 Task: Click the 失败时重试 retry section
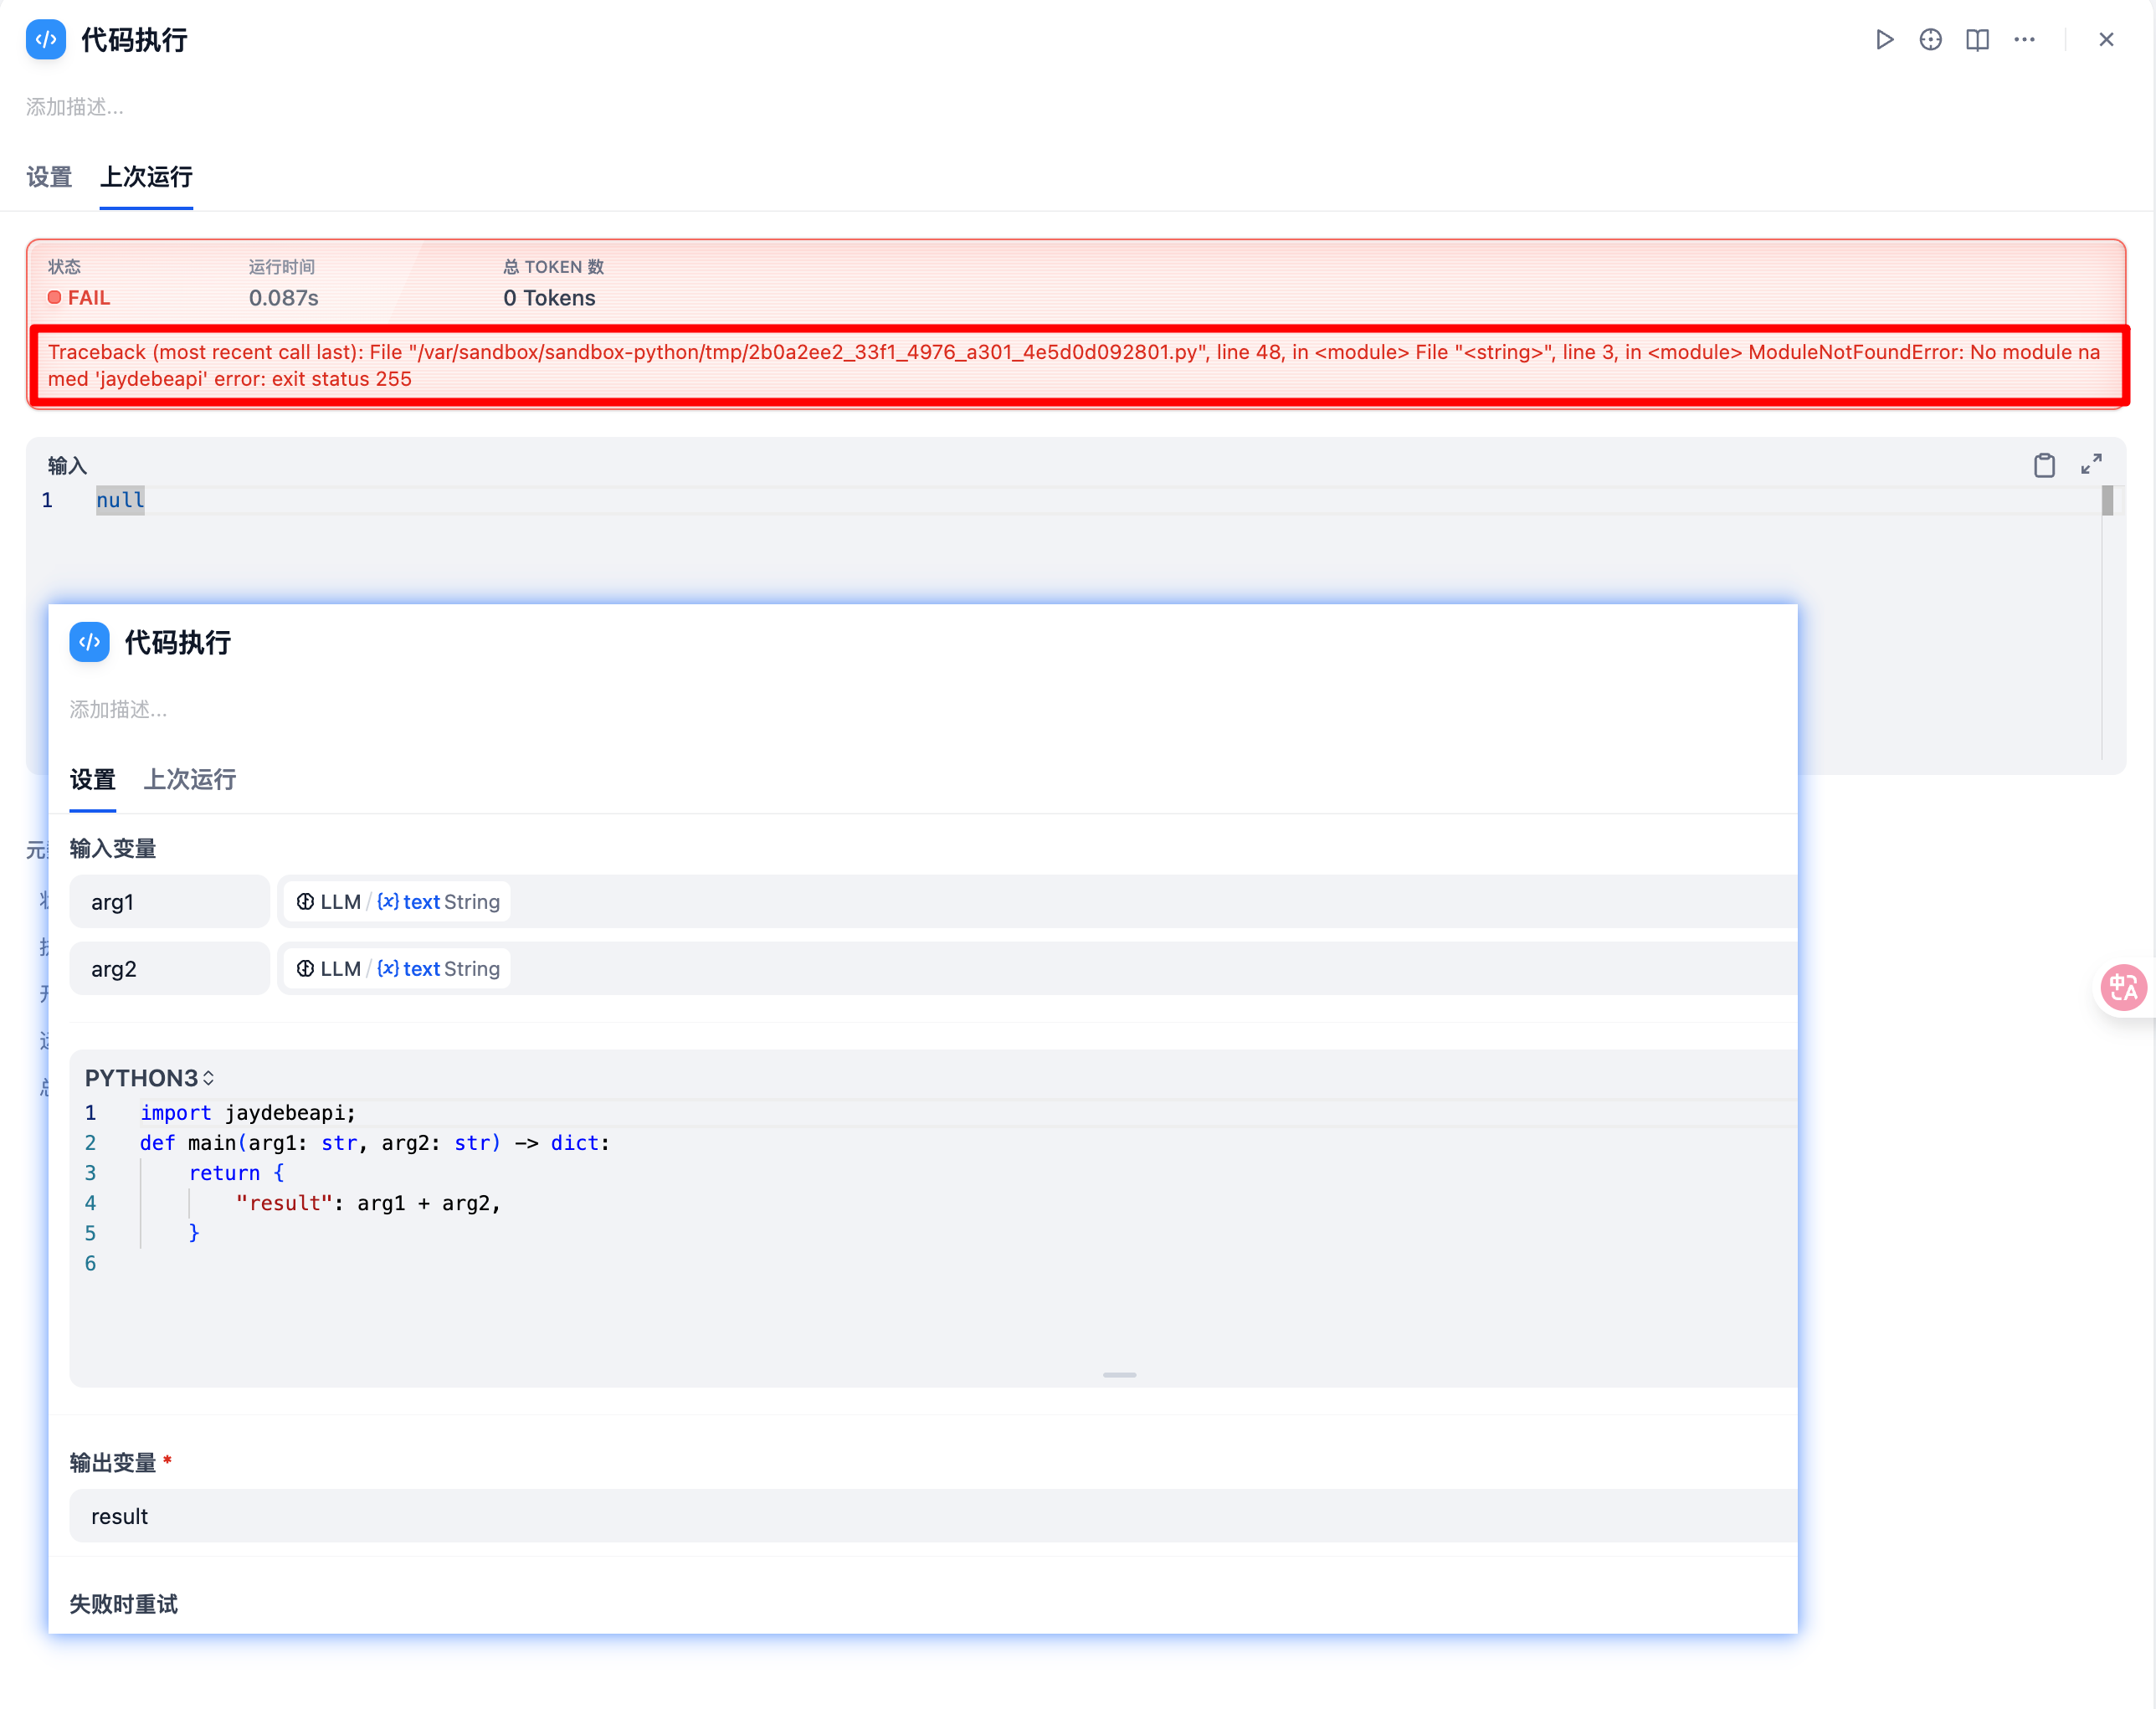123,1604
